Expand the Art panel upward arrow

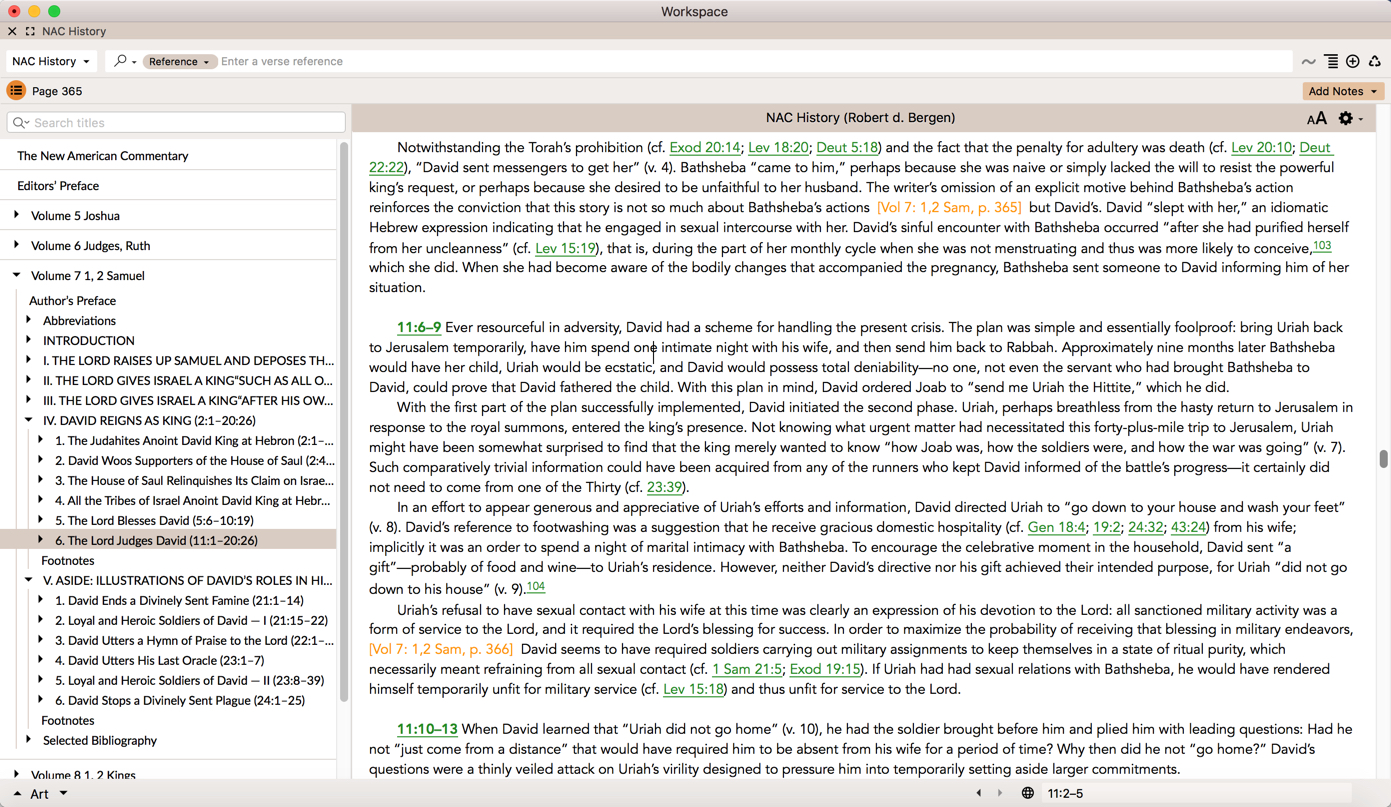pos(17,794)
